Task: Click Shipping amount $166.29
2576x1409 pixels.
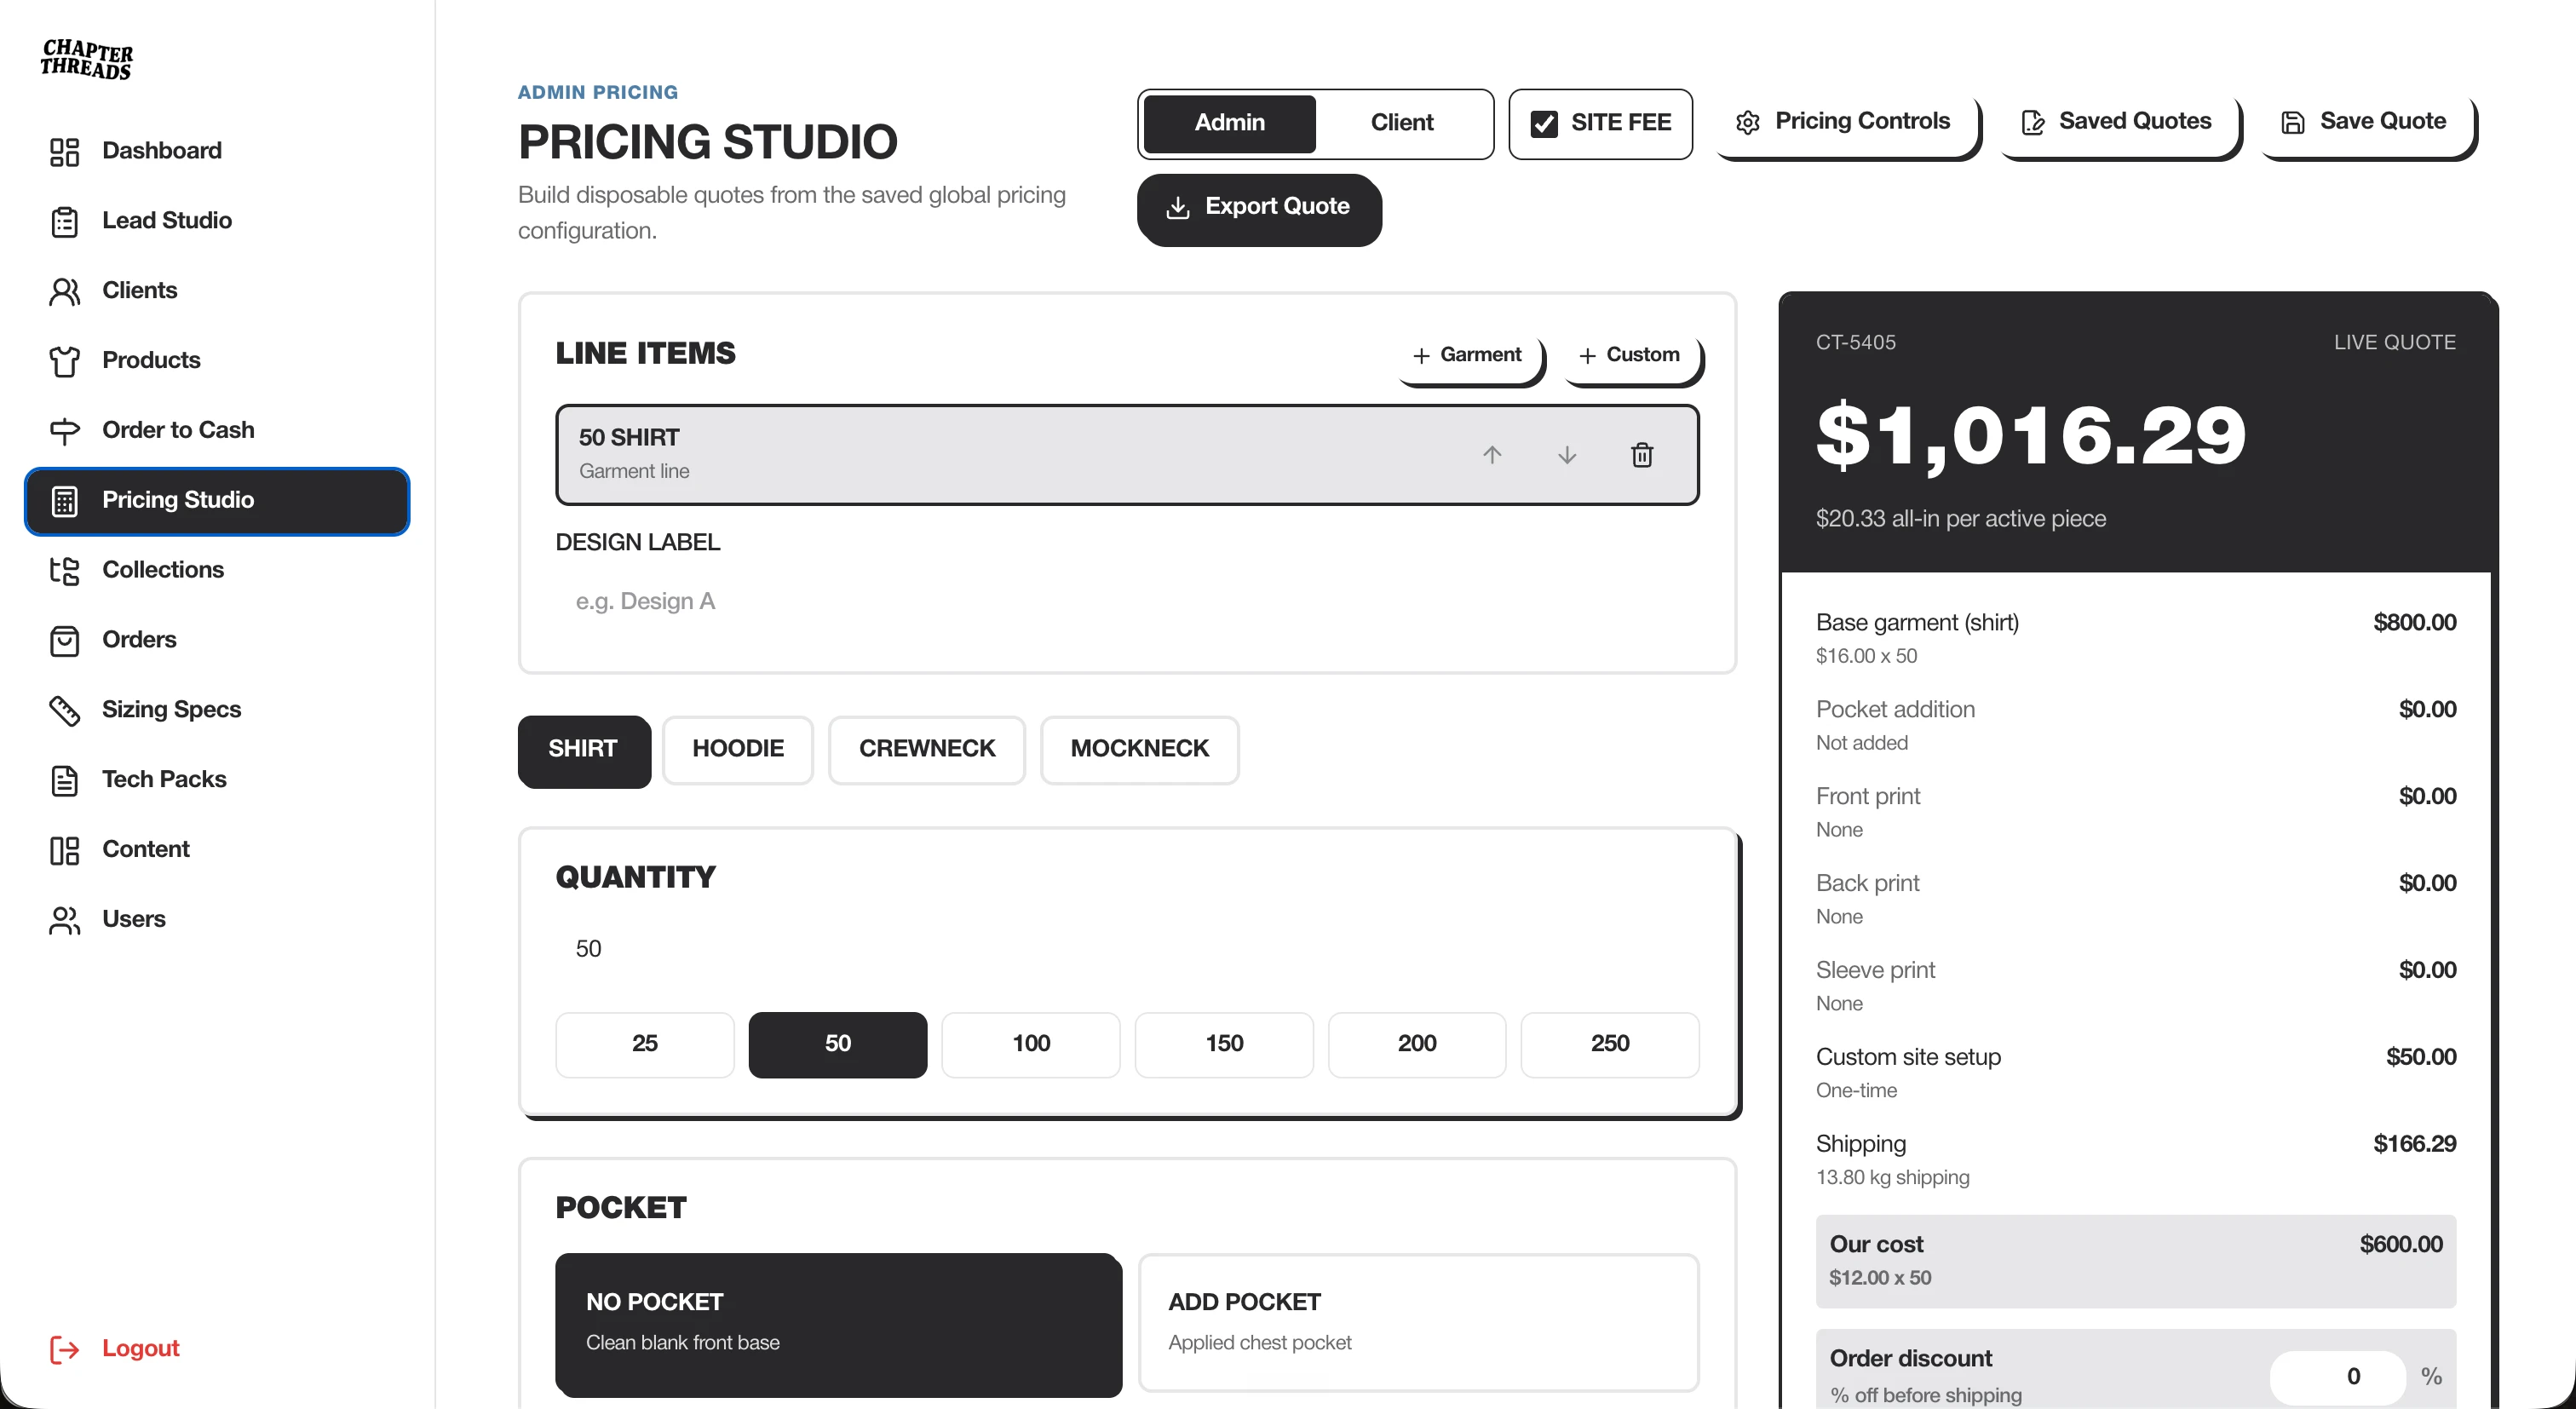Action: click(x=2414, y=1144)
